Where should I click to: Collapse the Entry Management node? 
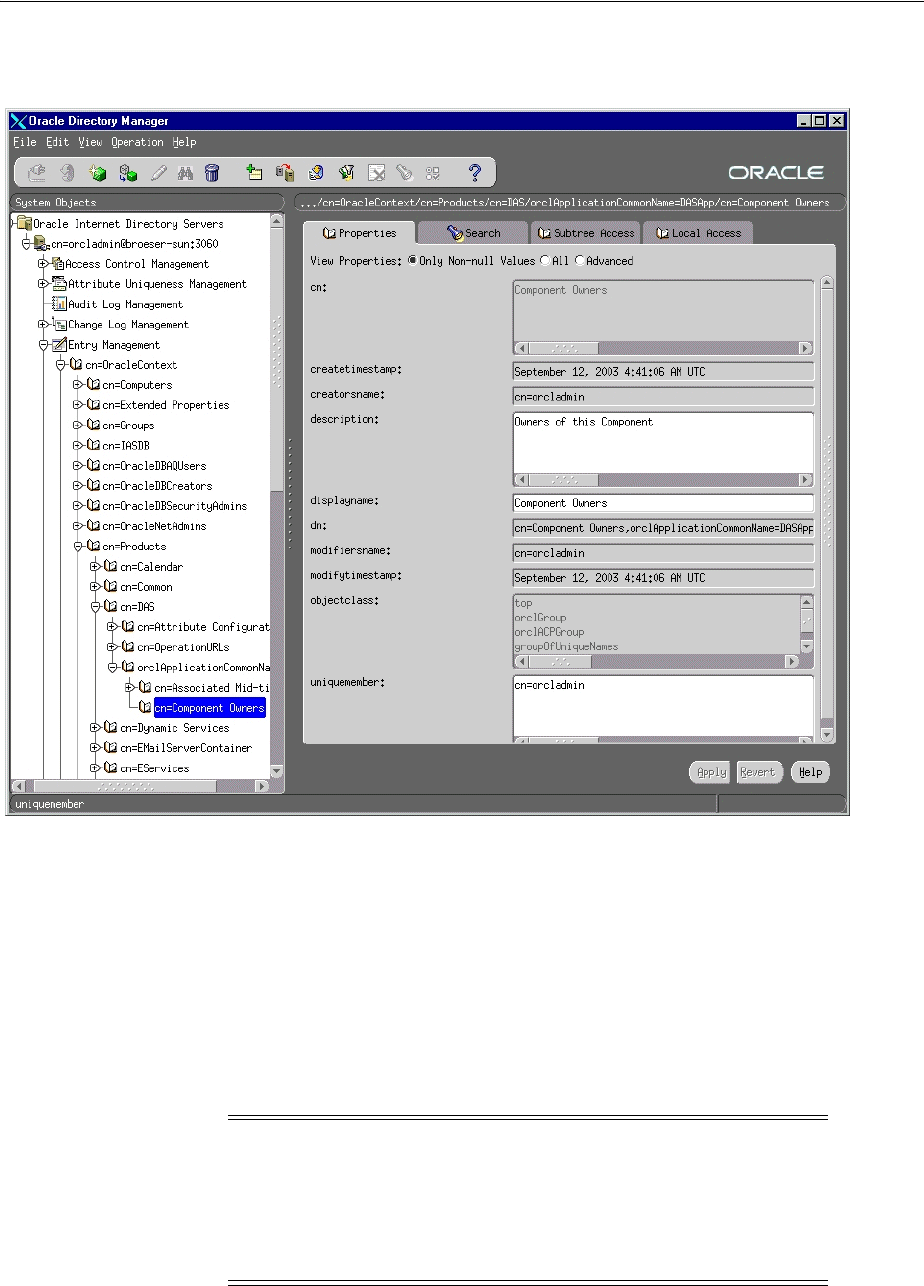tap(43, 345)
